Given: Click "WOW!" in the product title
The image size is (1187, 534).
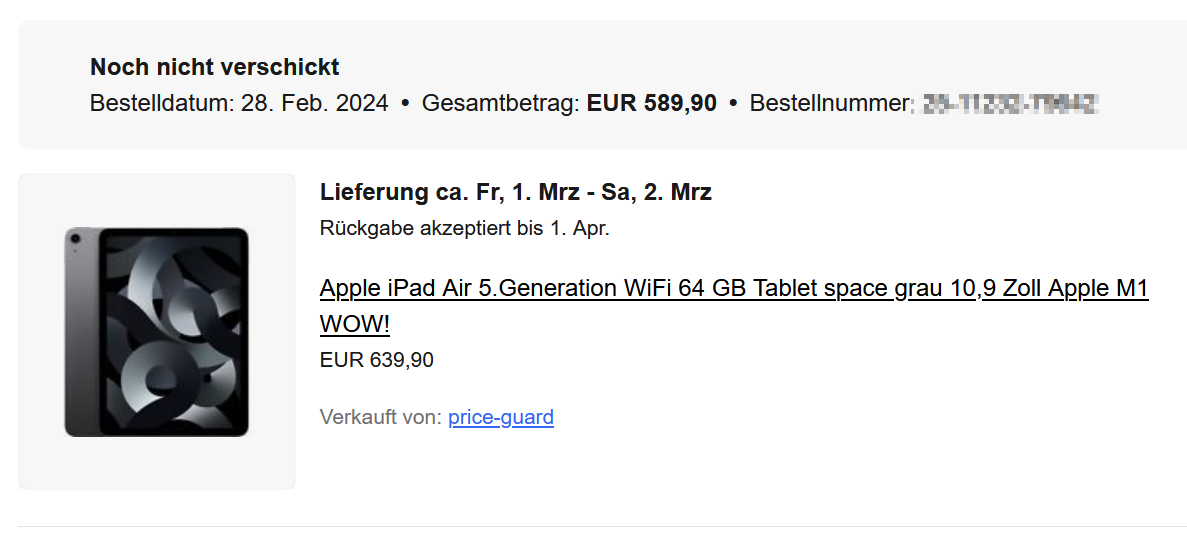Looking at the screenshot, I should (x=355, y=325).
